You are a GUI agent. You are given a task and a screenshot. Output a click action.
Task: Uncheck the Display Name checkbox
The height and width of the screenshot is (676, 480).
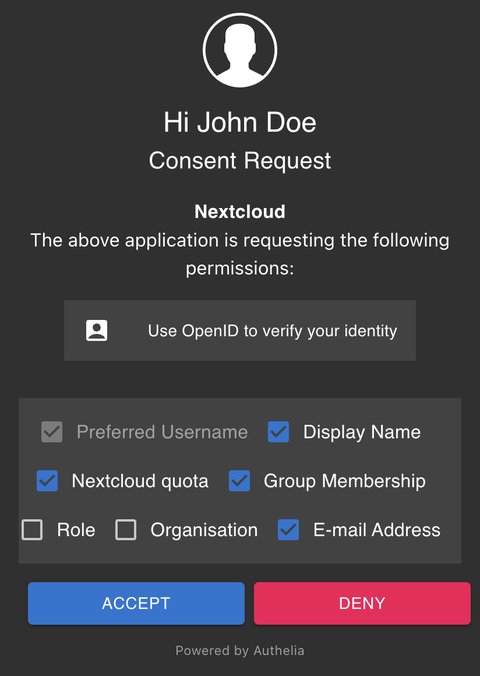tap(278, 432)
